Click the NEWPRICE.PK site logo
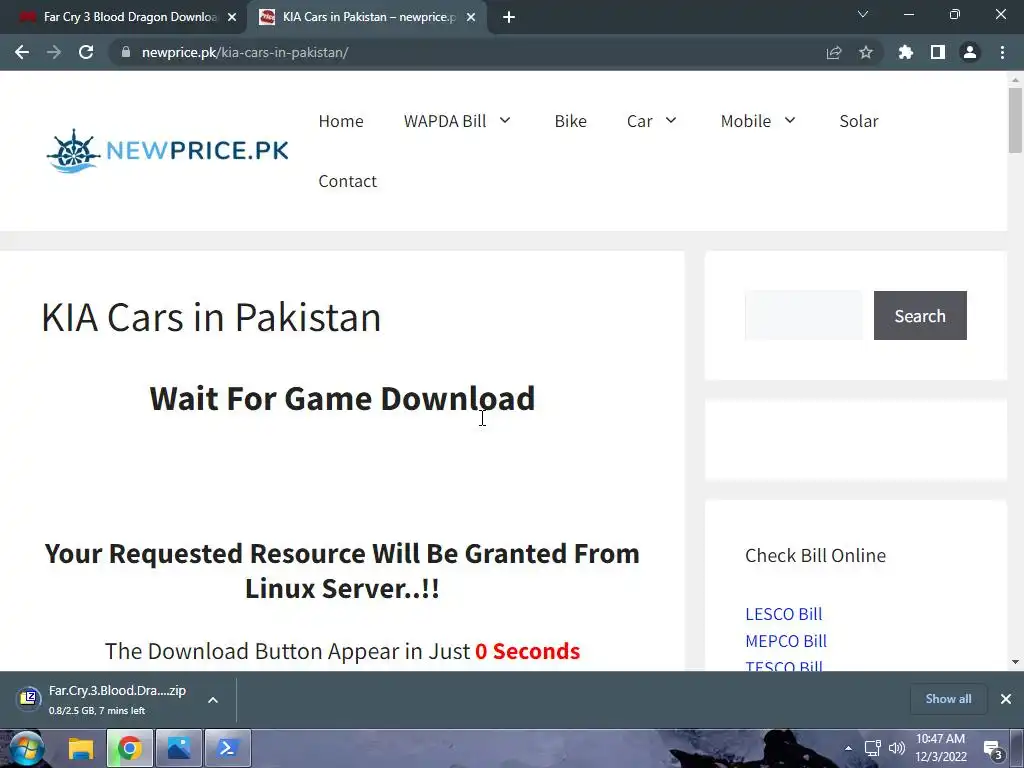This screenshot has height=768, width=1024. pyautogui.click(x=167, y=151)
